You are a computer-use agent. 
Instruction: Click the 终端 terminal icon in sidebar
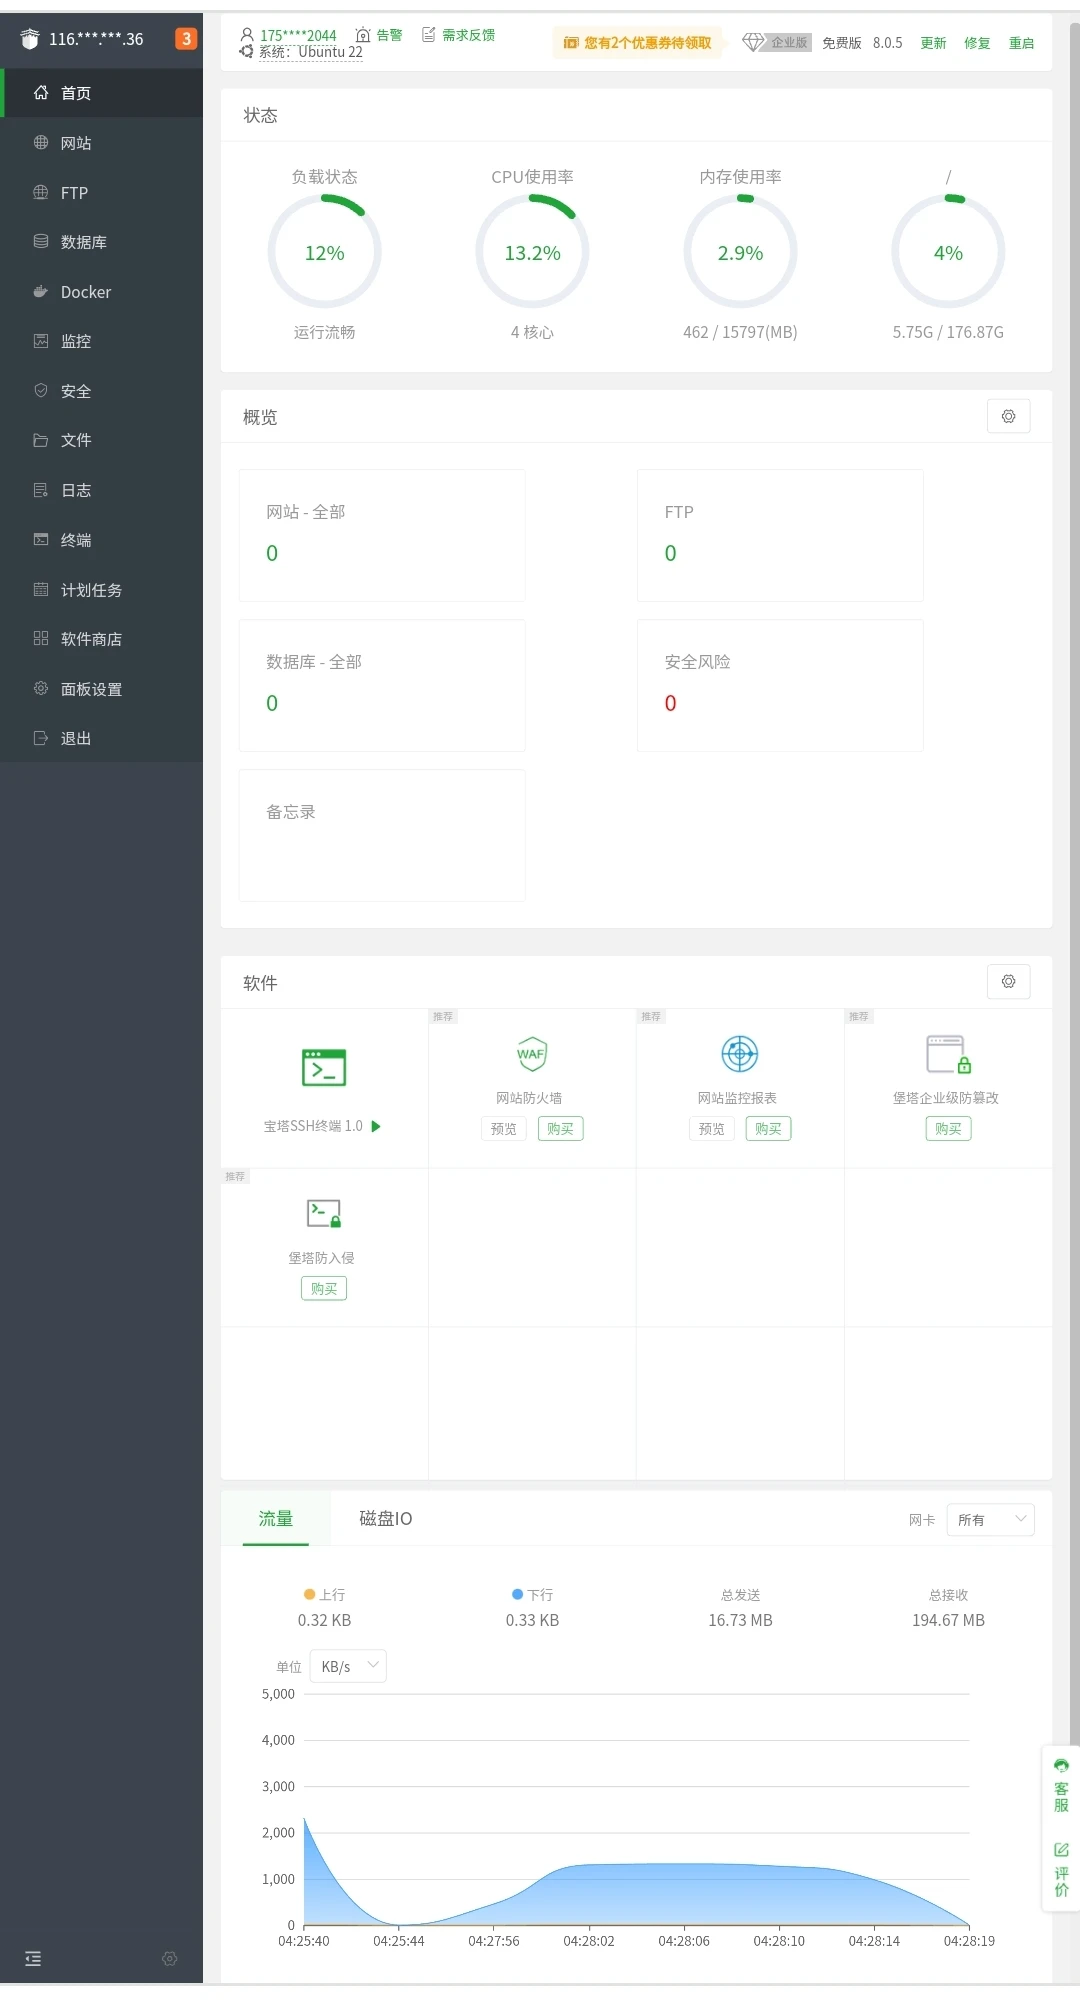pyautogui.click(x=41, y=540)
